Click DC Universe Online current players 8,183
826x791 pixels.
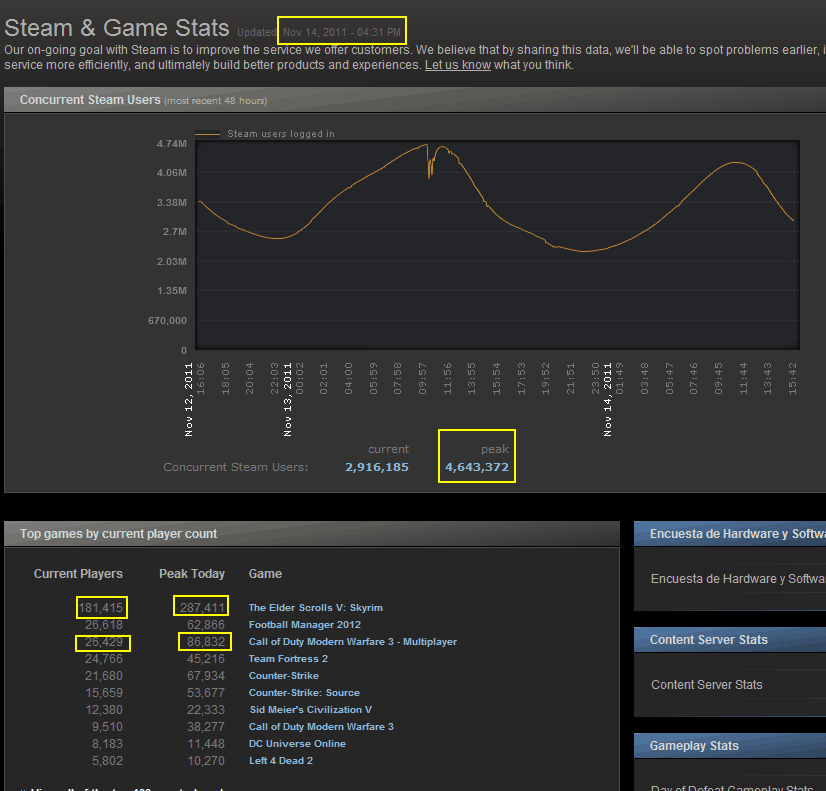click(x=107, y=744)
